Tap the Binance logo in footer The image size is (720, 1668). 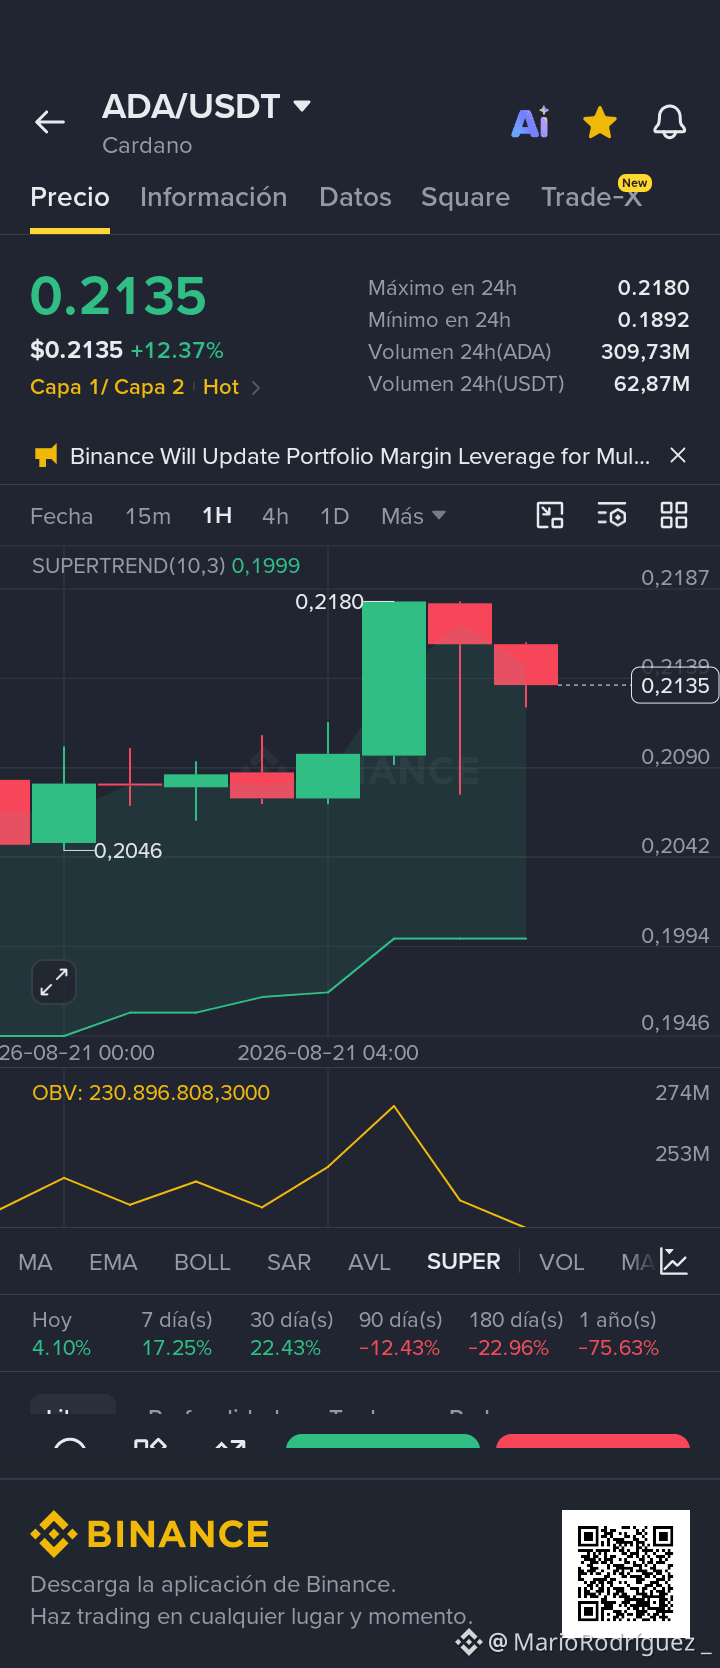pyautogui.click(x=150, y=1534)
